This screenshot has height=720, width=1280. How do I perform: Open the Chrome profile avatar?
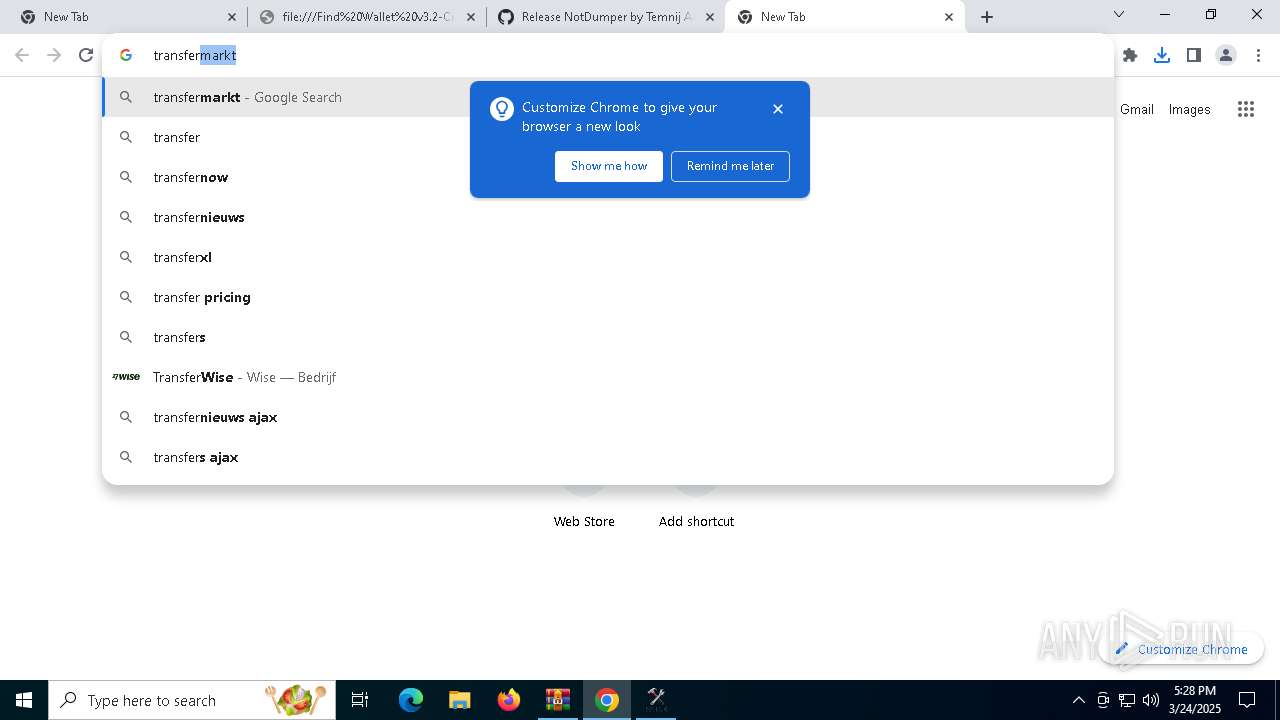(x=1226, y=56)
